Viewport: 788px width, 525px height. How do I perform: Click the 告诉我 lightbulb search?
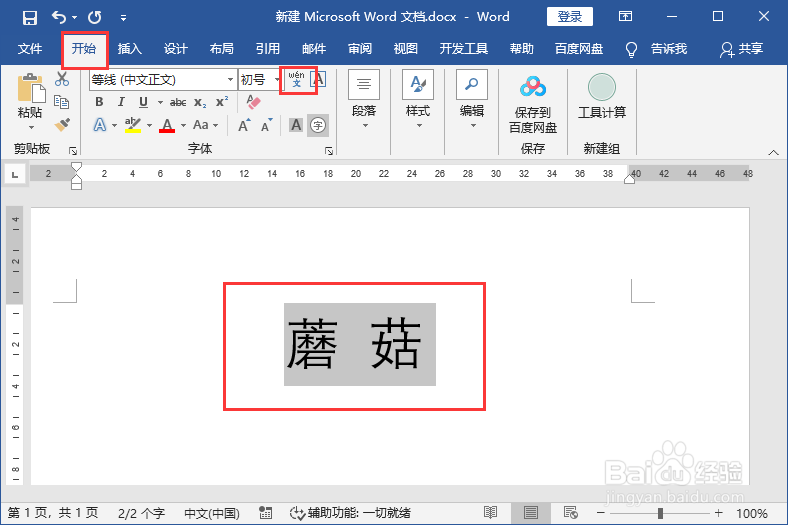pyautogui.click(x=655, y=49)
